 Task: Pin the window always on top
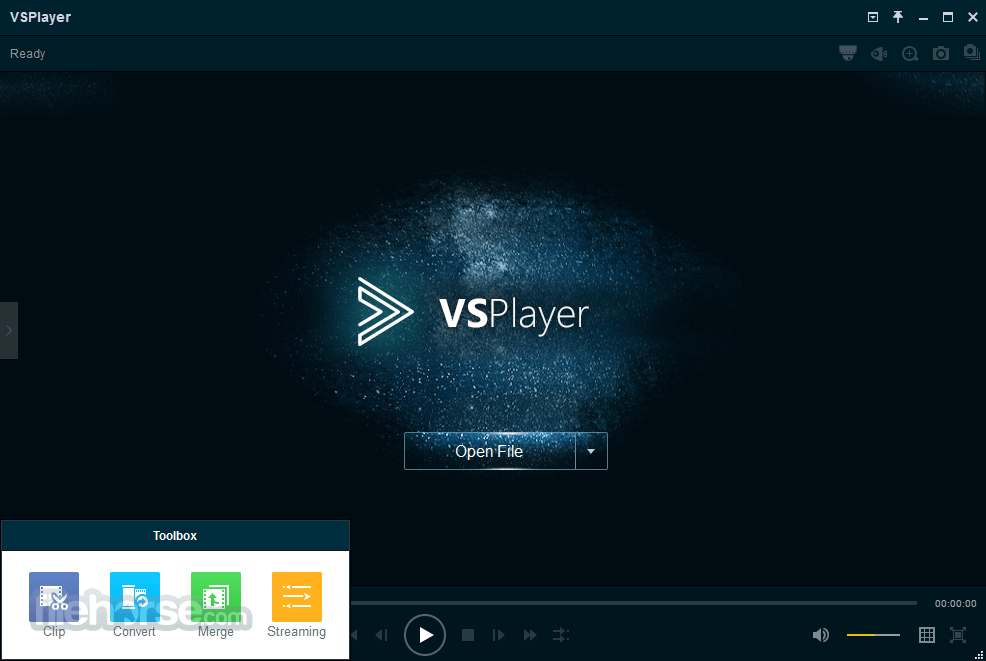coord(898,17)
